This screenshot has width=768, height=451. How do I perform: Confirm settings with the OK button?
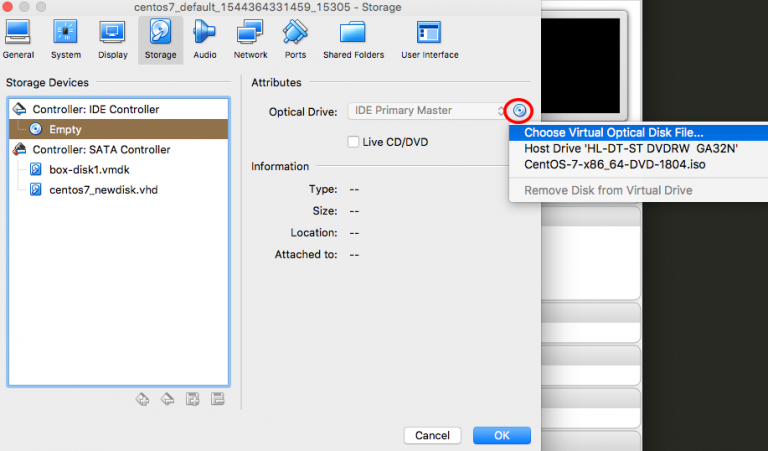click(x=501, y=435)
